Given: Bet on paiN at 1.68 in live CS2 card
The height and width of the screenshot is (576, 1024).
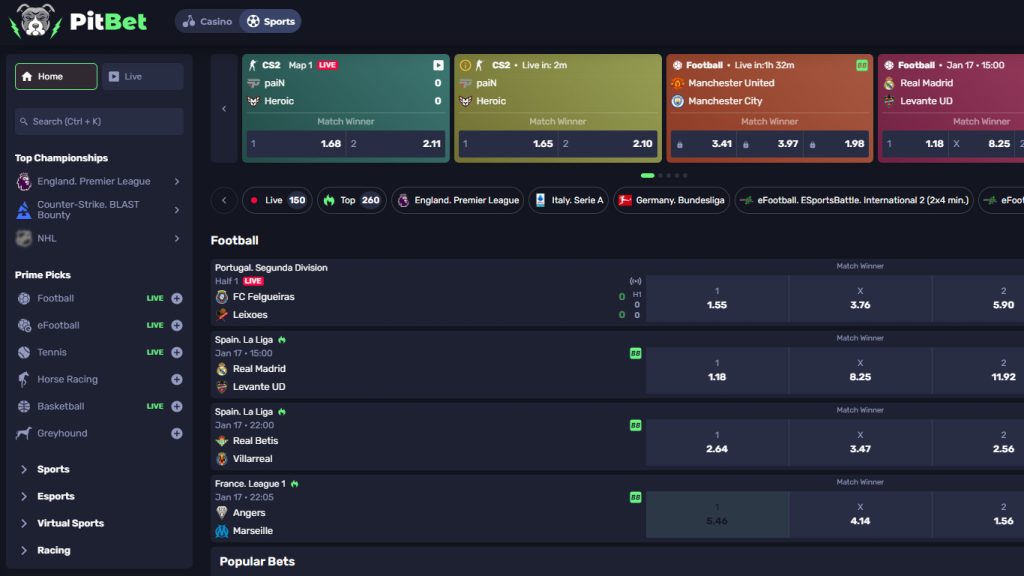Looking at the screenshot, I should 296,144.
